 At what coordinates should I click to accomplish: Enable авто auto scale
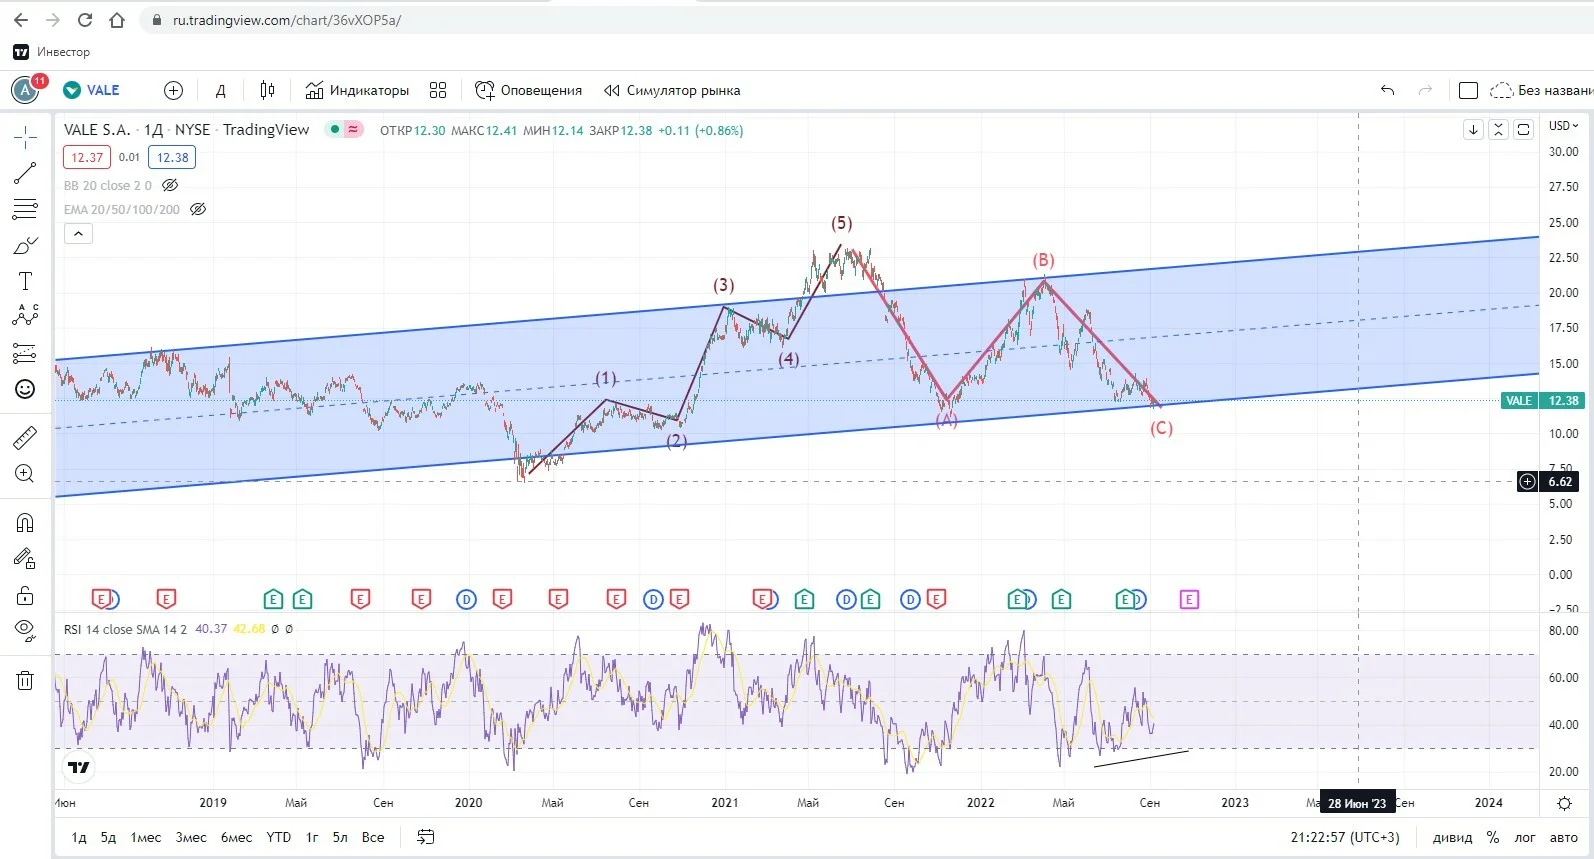(x=1564, y=837)
